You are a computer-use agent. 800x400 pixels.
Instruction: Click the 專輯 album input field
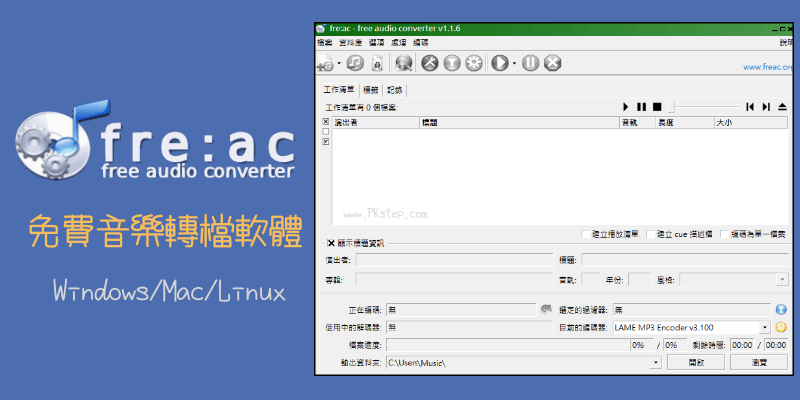click(454, 280)
